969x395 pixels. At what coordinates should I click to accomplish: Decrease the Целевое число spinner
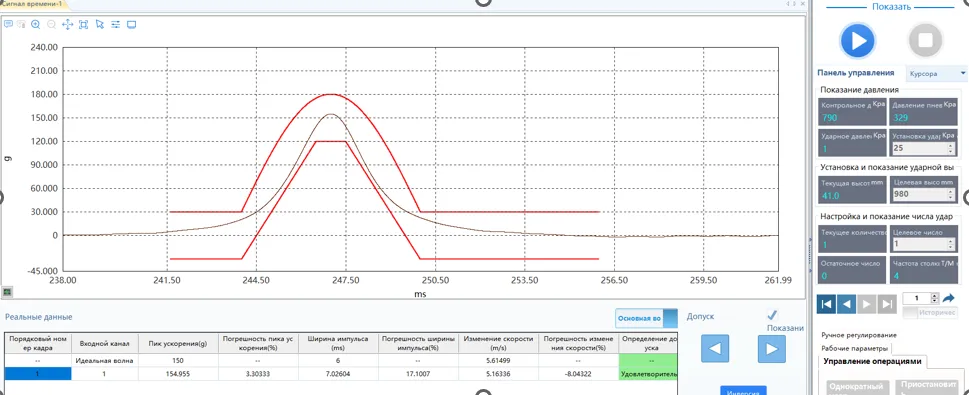coord(950,247)
